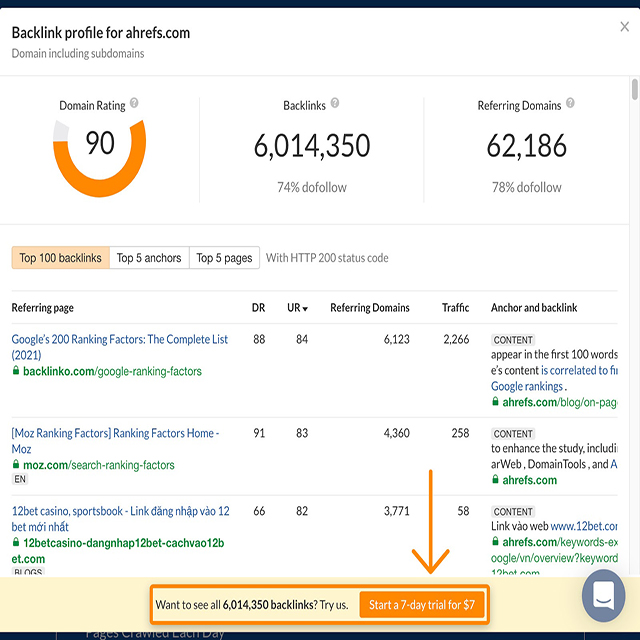Click the DR column header

pyautogui.click(x=258, y=308)
